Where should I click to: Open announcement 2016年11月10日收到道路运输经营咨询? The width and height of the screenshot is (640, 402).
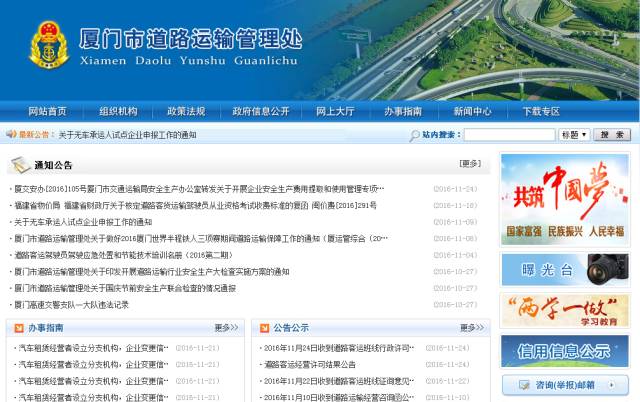[x=339, y=397]
